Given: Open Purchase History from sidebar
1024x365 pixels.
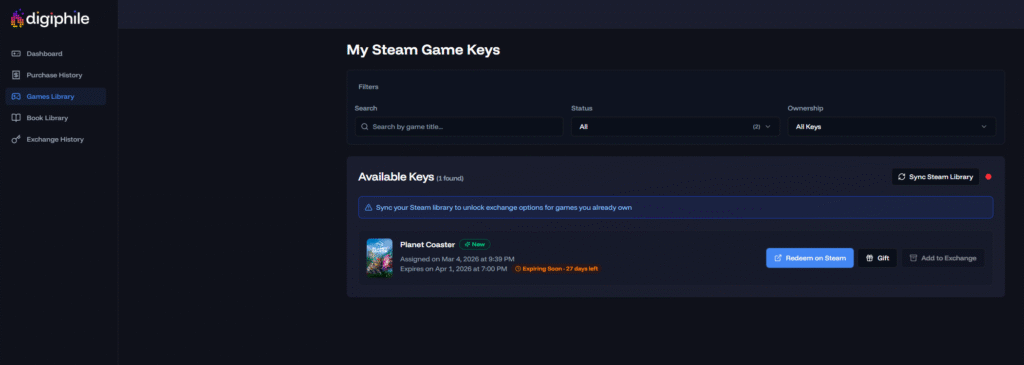Looking at the screenshot, I should 56,75.
